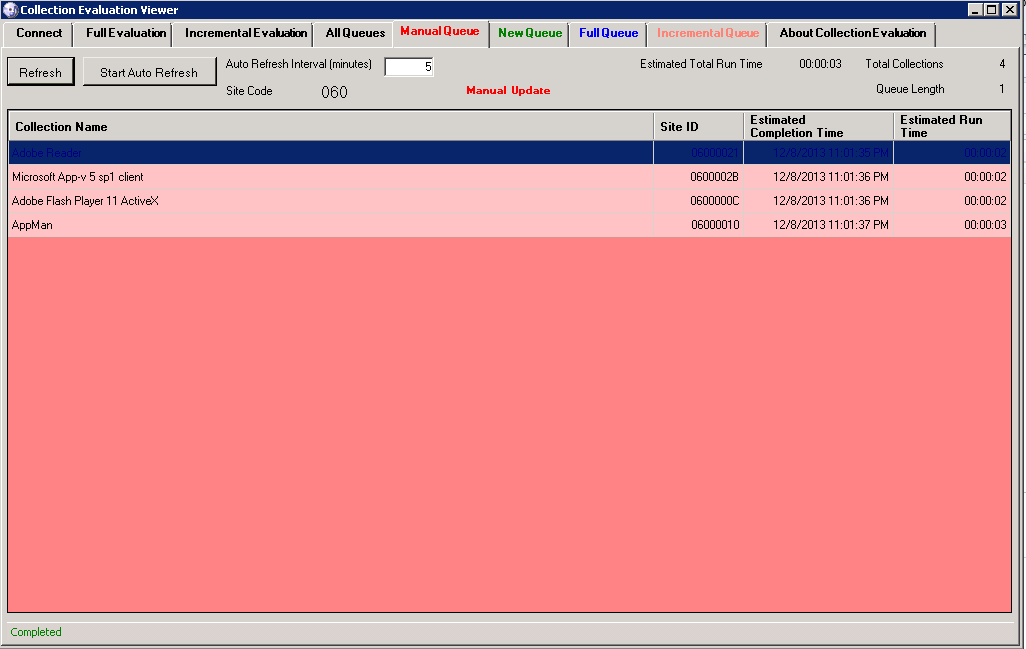Open the Incremental Evaluation tab
The image size is (1026, 649).
pyautogui.click(x=243, y=32)
